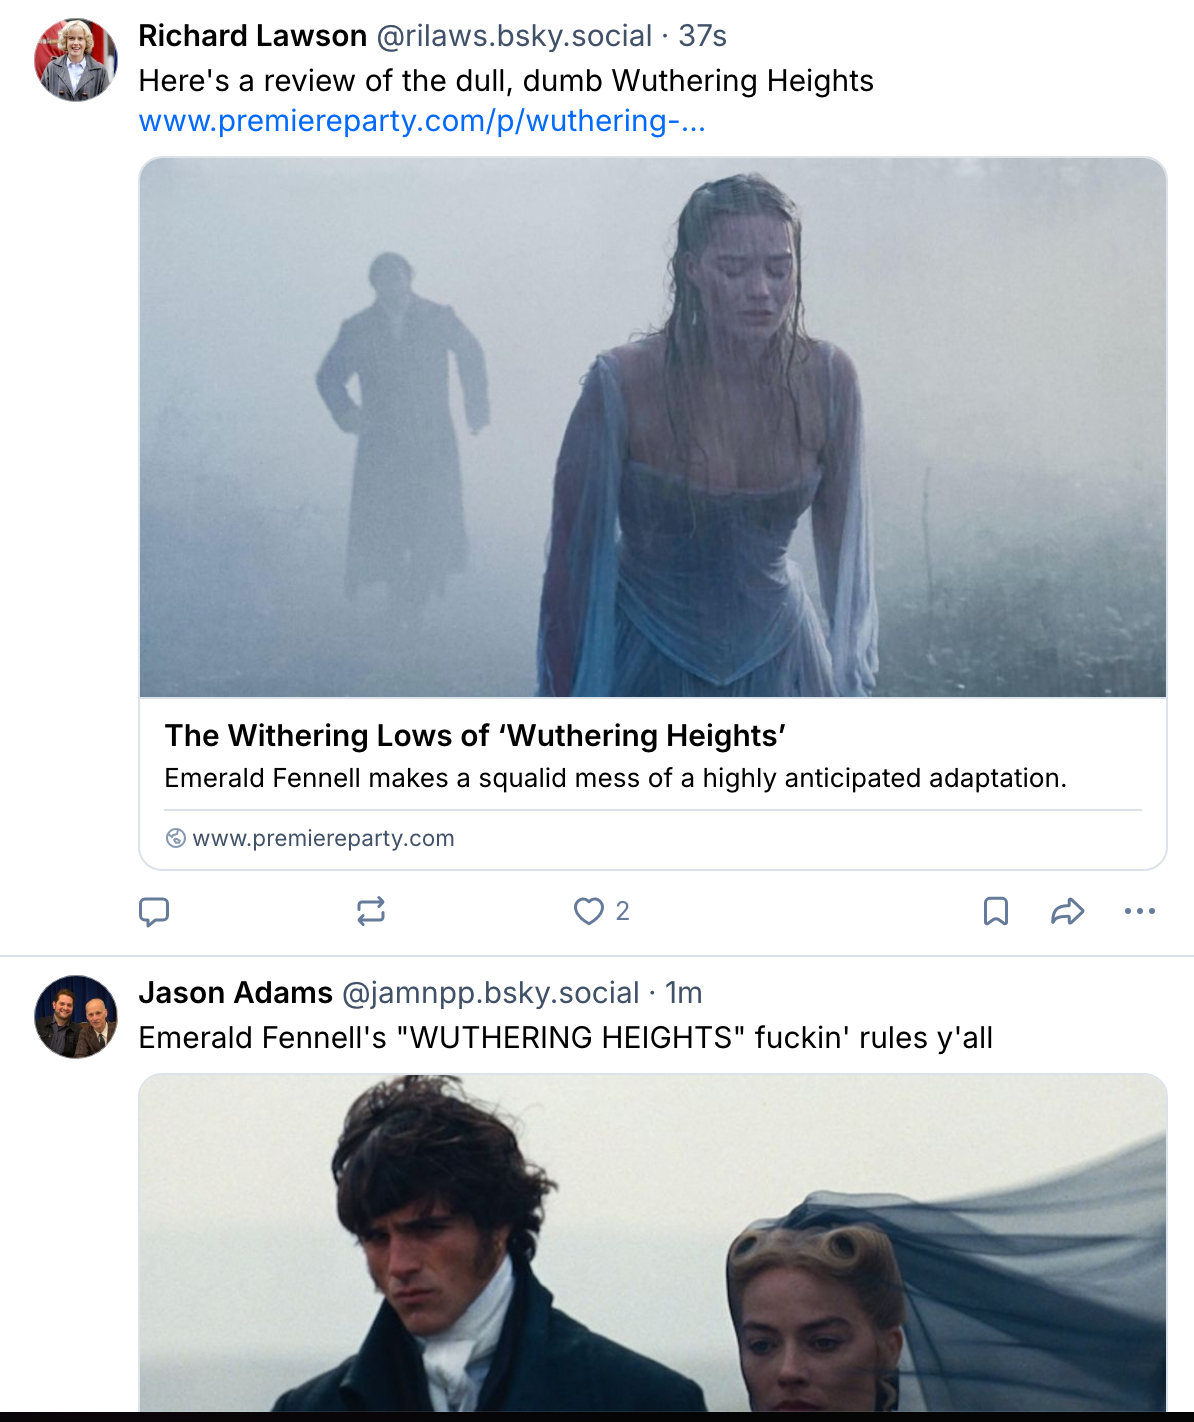The image size is (1194, 1422).
Task: Open the 37s timestamp on Lawson's post
Action: tap(702, 36)
